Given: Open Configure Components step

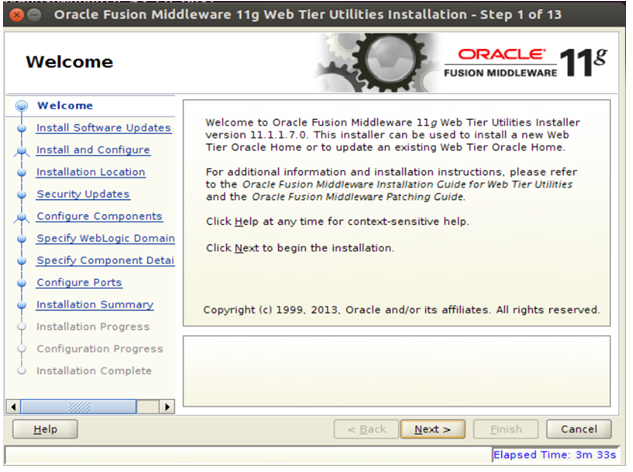Looking at the screenshot, I should pyautogui.click(x=99, y=216).
